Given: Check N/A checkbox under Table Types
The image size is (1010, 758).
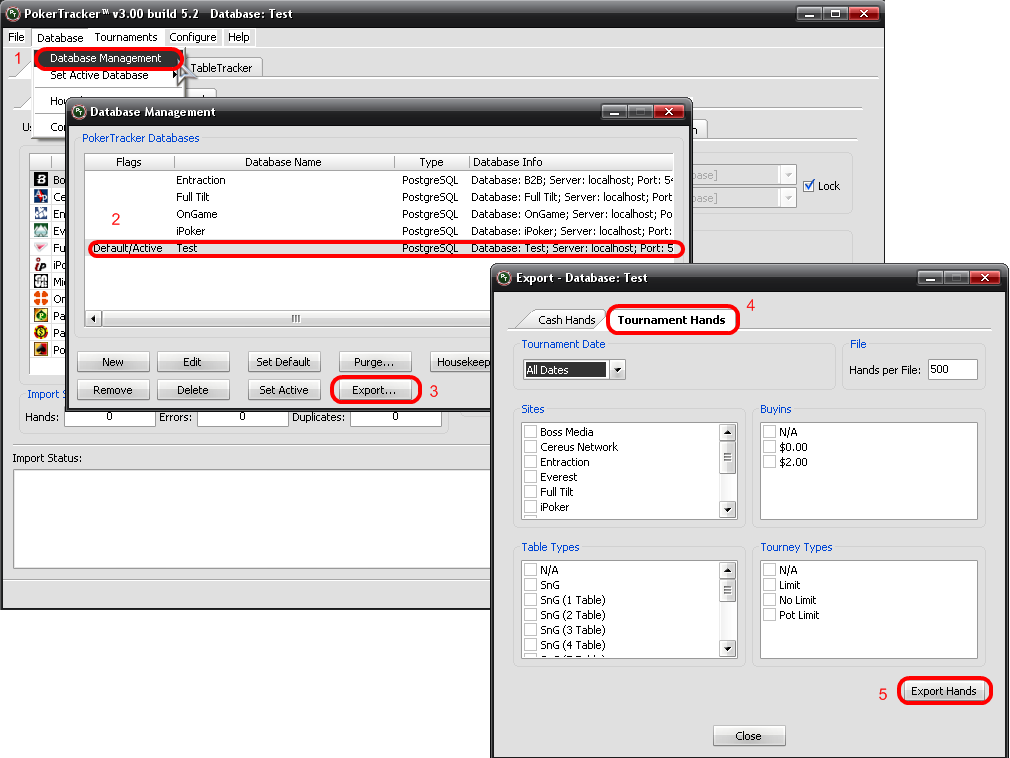Looking at the screenshot, I should (x=531, y=569).
